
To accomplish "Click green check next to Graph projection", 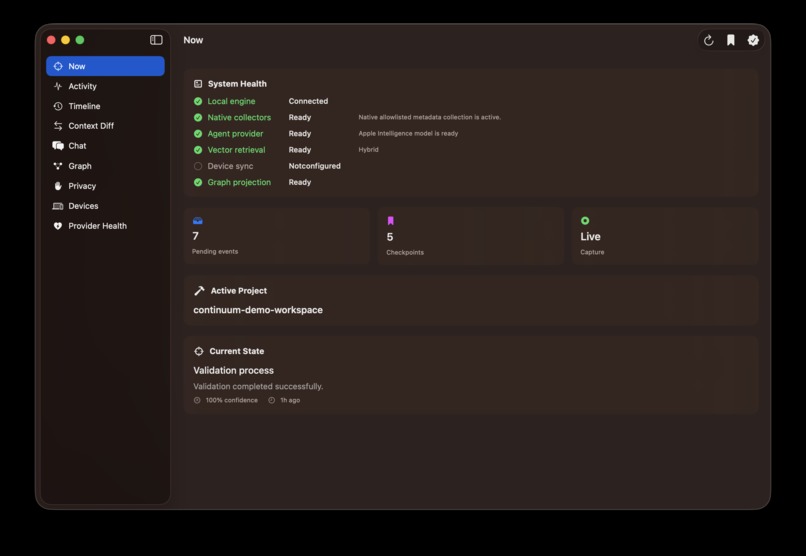I will click(198, 182).
